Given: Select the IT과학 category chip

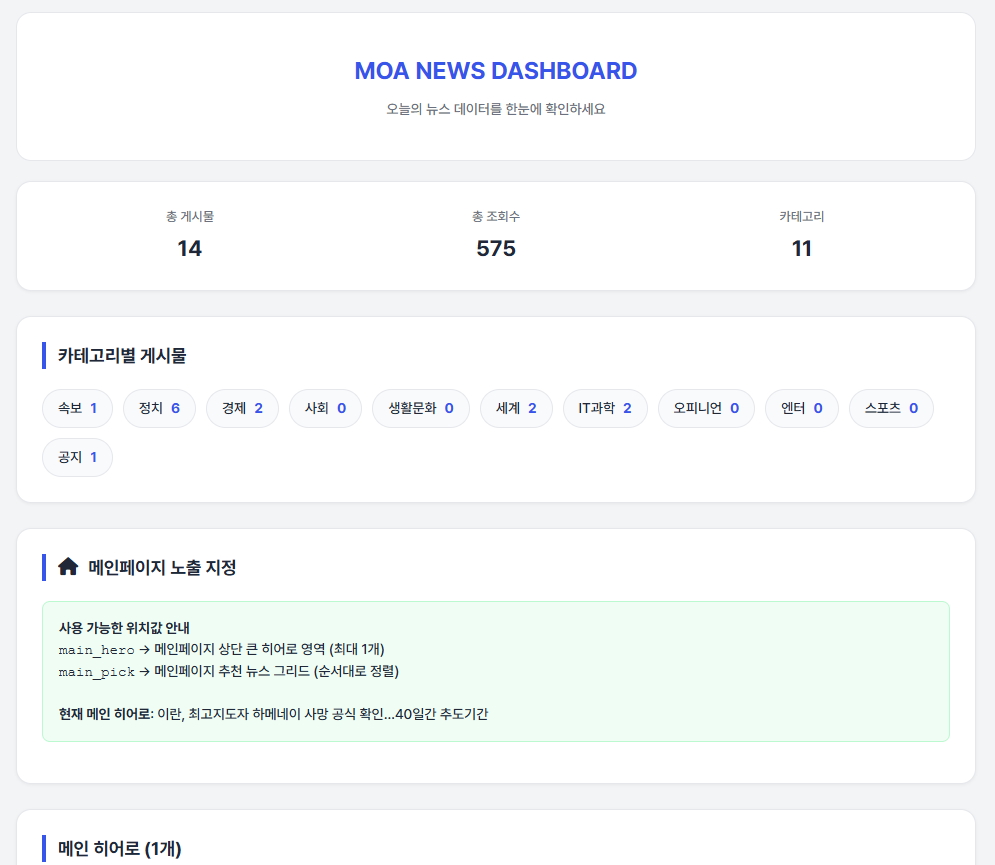Looking at the screenshot, I should (605, 408).
